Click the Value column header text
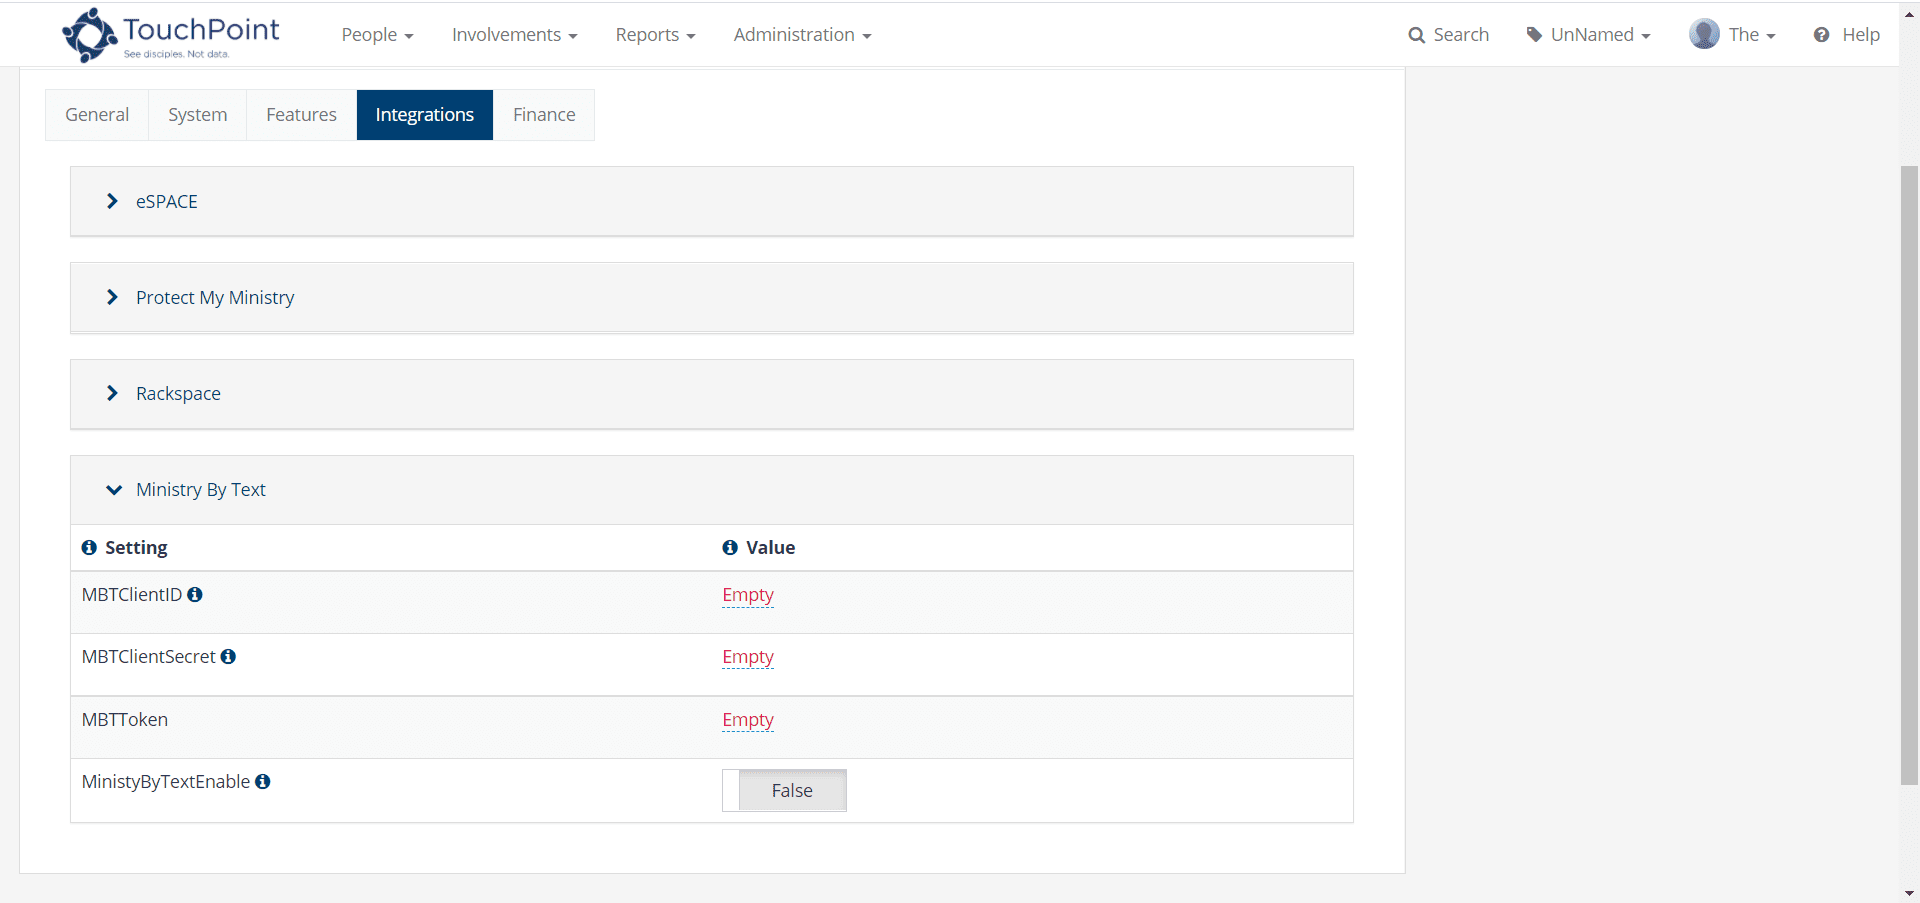The width and height of the screenshot is (1920, 903). click(x=771, y=548)
